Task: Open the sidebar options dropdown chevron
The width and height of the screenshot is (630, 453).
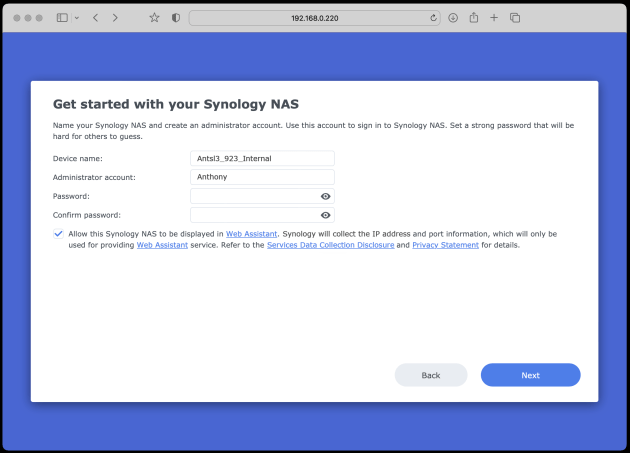Action: [x=77, y=18]
